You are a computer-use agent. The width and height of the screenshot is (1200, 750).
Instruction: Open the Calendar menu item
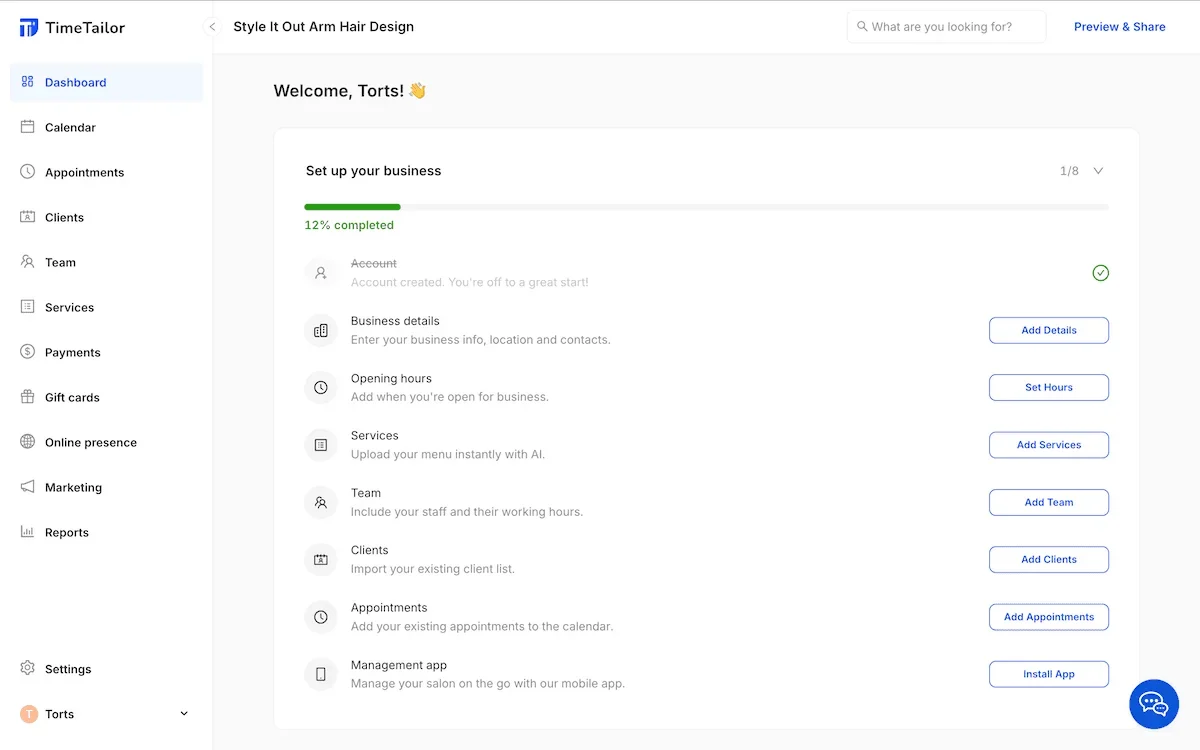(x=106, y=127)
